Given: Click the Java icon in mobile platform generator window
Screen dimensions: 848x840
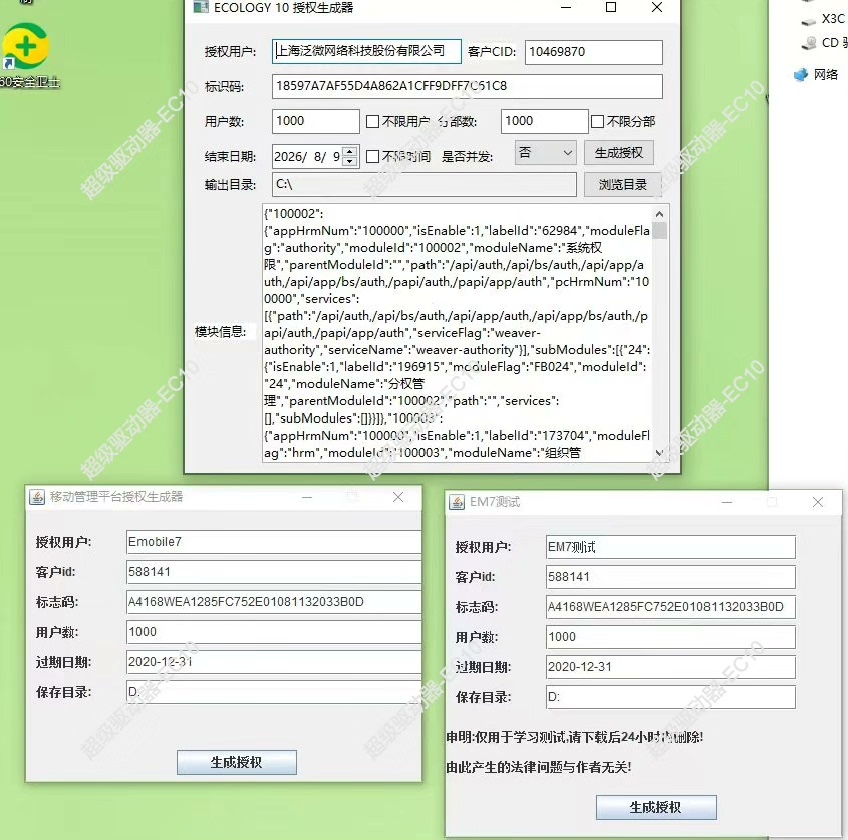Looking at the screenshot, I should click(x=37, y=497).
